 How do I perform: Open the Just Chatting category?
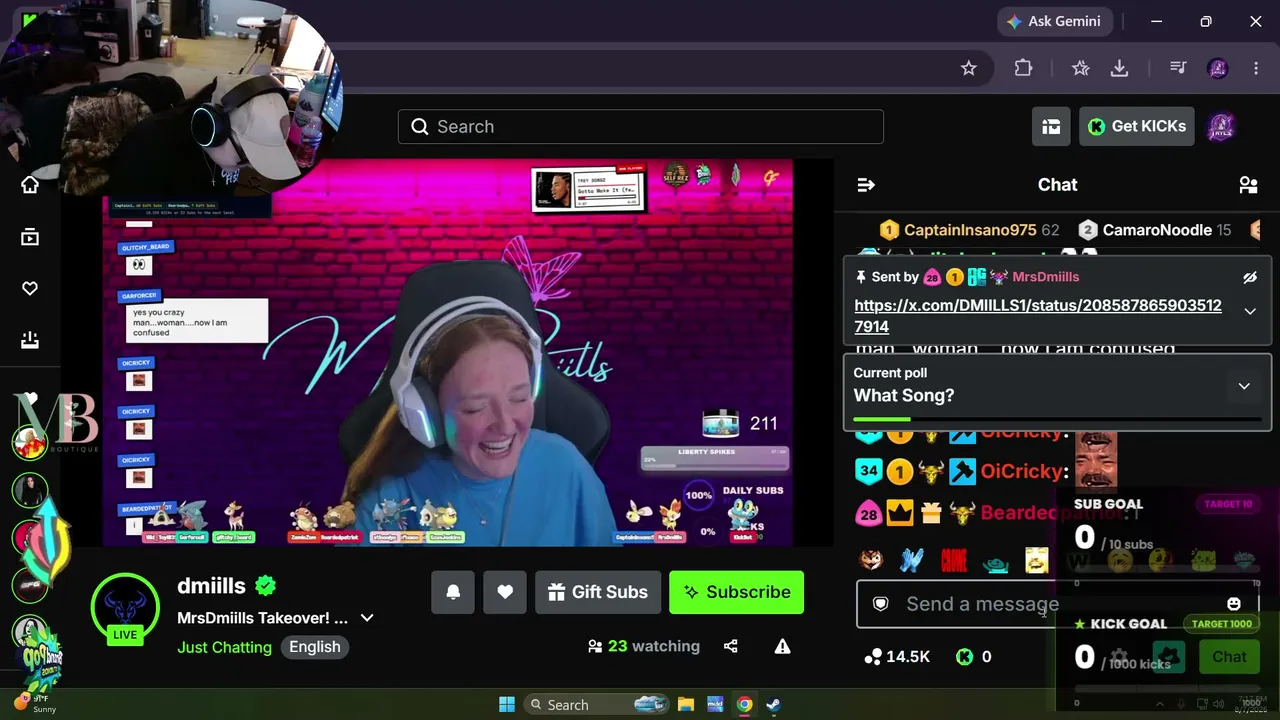[224, 647]
